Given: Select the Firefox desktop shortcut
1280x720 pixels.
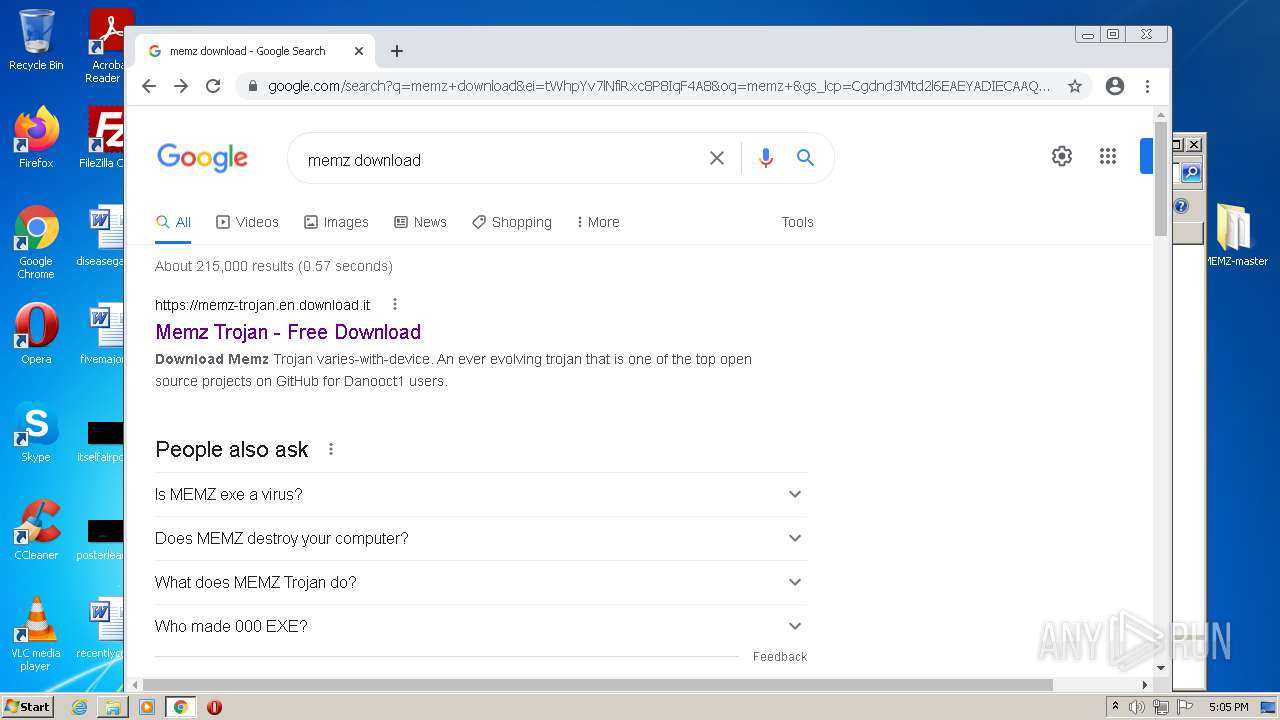Looking at the screenshot, I should point(36,138).
